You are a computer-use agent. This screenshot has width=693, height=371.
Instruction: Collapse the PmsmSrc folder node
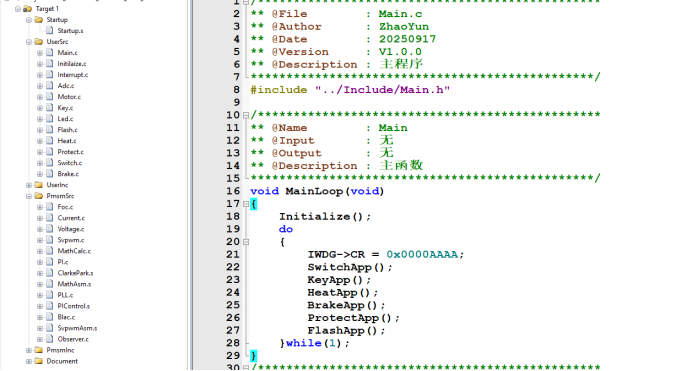29,196
